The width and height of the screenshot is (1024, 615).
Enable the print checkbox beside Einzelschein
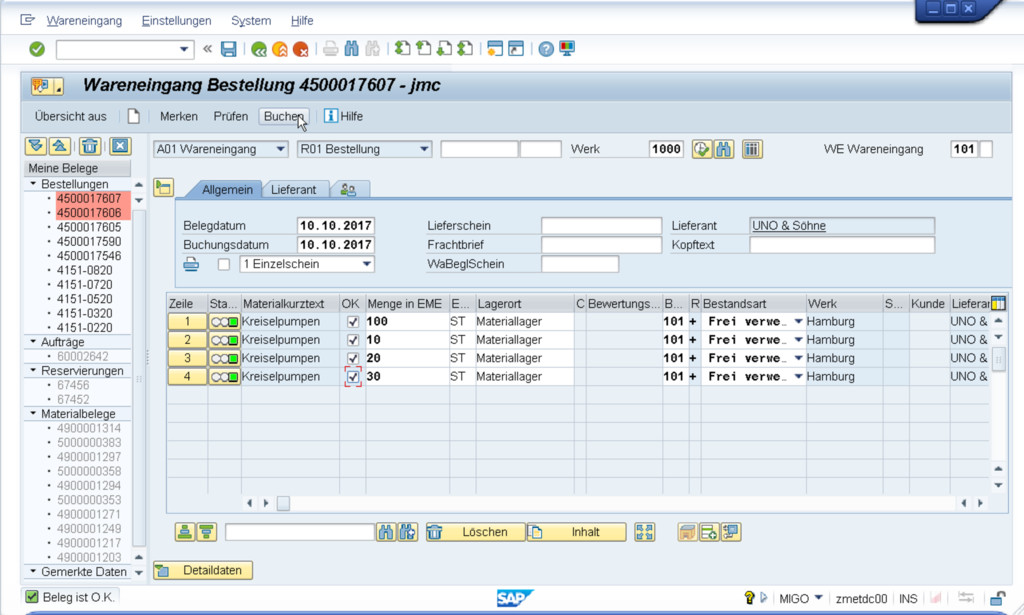pyautogui.click(x=224, y=264)
